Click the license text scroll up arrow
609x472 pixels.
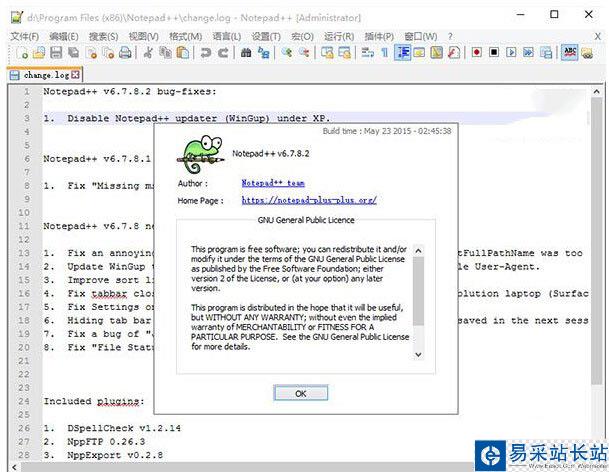point(418,251)
